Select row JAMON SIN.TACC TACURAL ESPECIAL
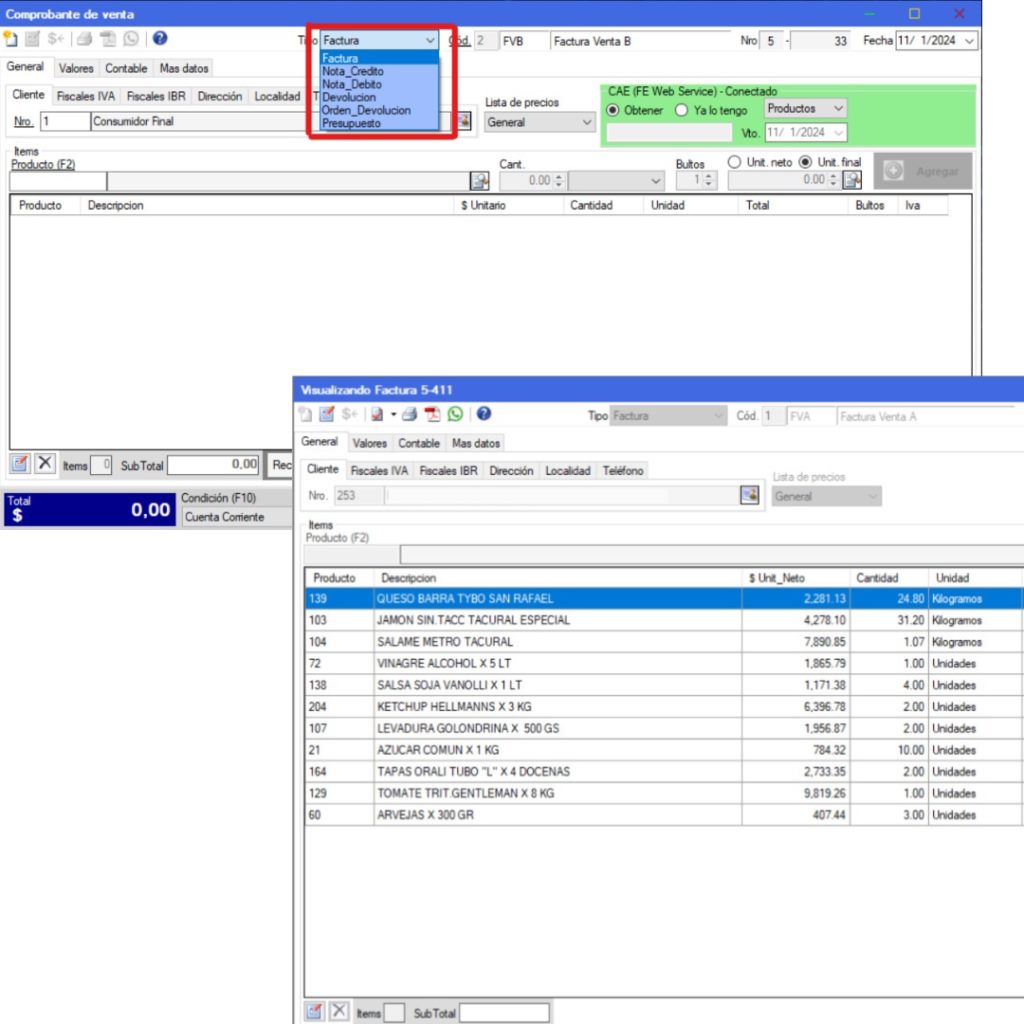 tap(664, 620)
